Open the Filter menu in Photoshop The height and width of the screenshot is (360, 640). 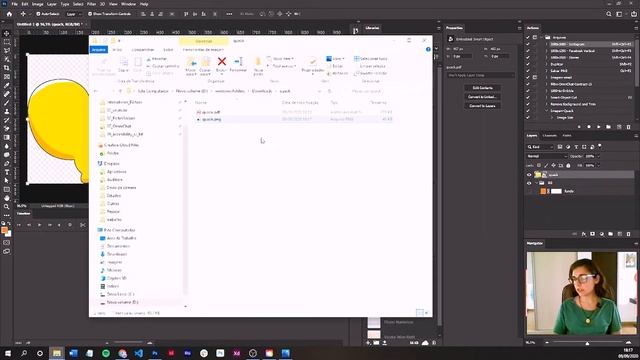[91, 4]
